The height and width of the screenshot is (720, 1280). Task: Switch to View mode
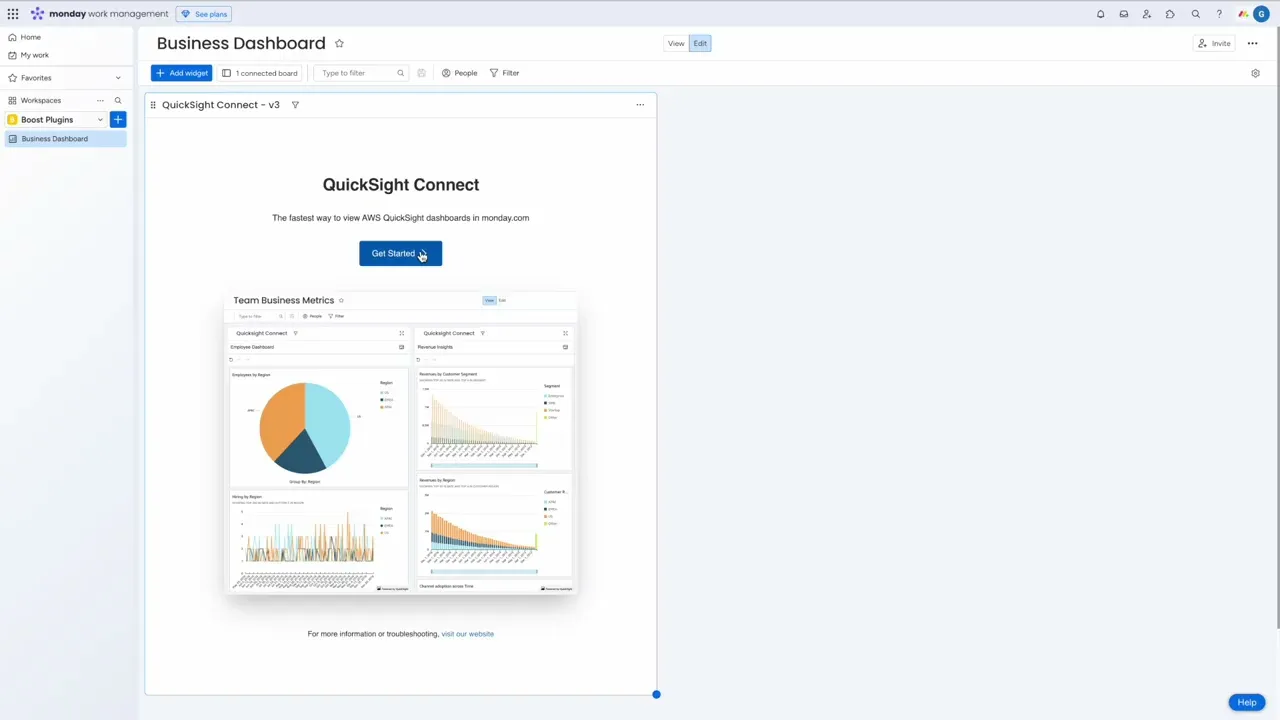[x=676, y=43]
